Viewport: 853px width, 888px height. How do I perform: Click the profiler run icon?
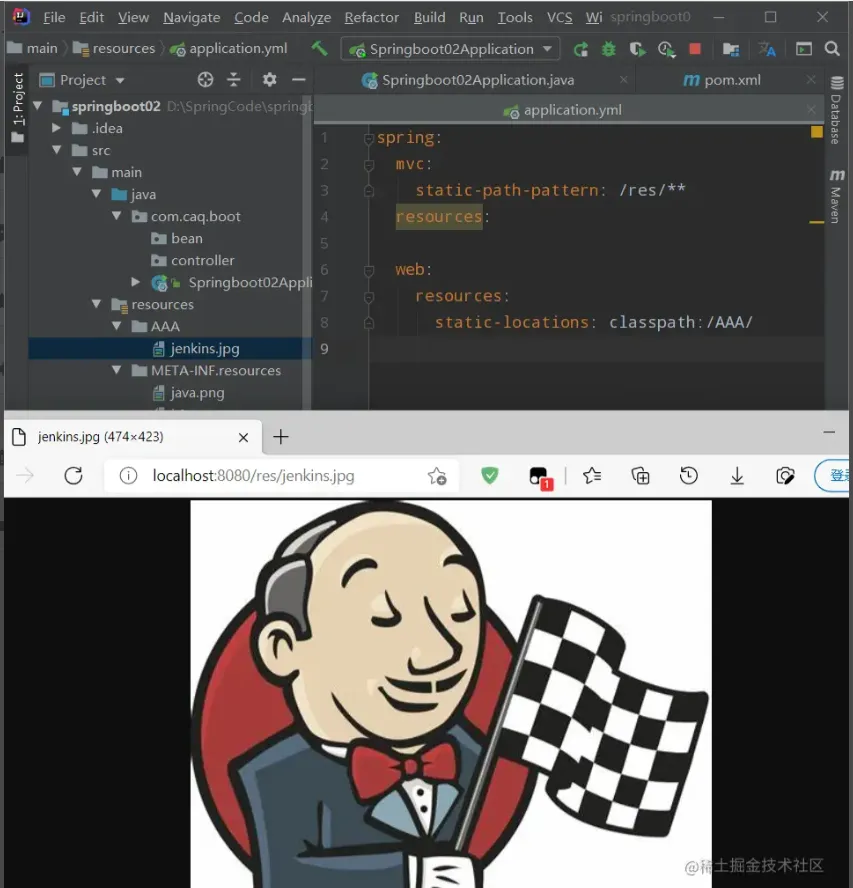(667, 49)
